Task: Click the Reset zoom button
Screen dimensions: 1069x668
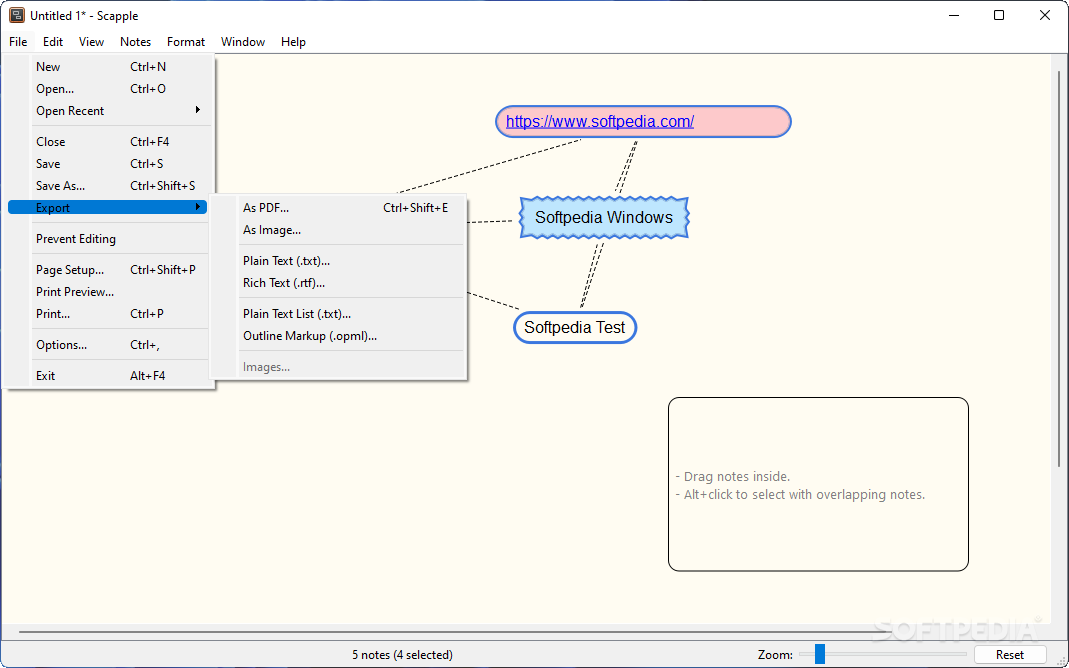Action: click(1010, 654)
